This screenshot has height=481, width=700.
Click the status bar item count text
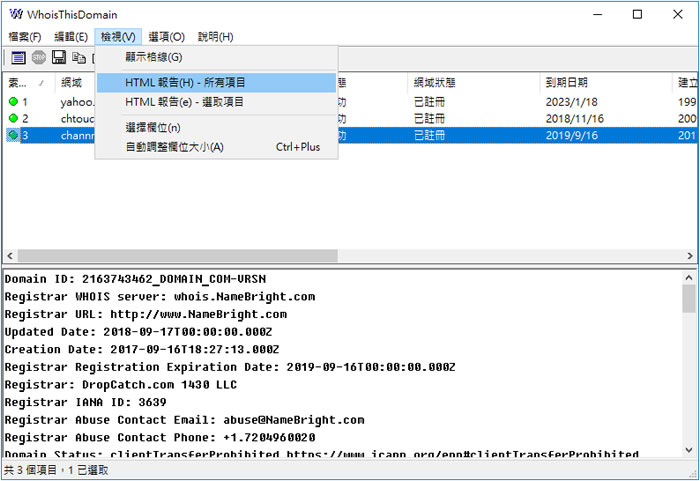56,470
